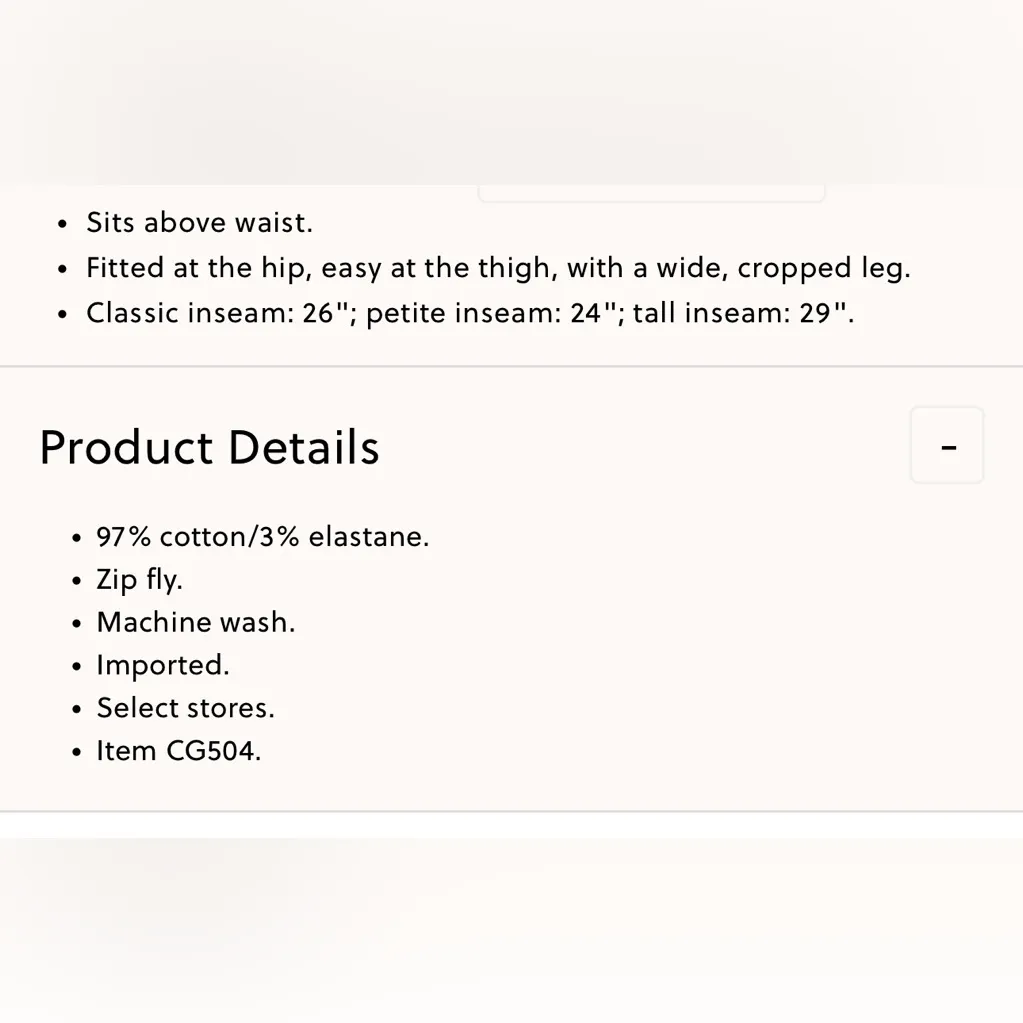The height and width of the screenshot is (1023, 1023).
Task: Click the "Sits above waist." text
Action: coord(199,222)
